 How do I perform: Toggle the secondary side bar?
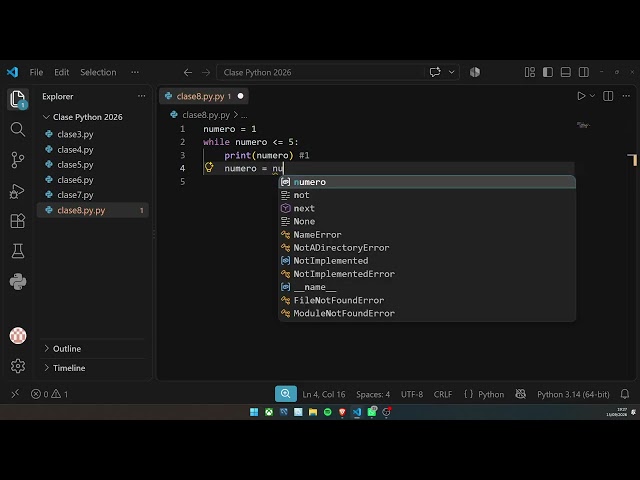584,72
